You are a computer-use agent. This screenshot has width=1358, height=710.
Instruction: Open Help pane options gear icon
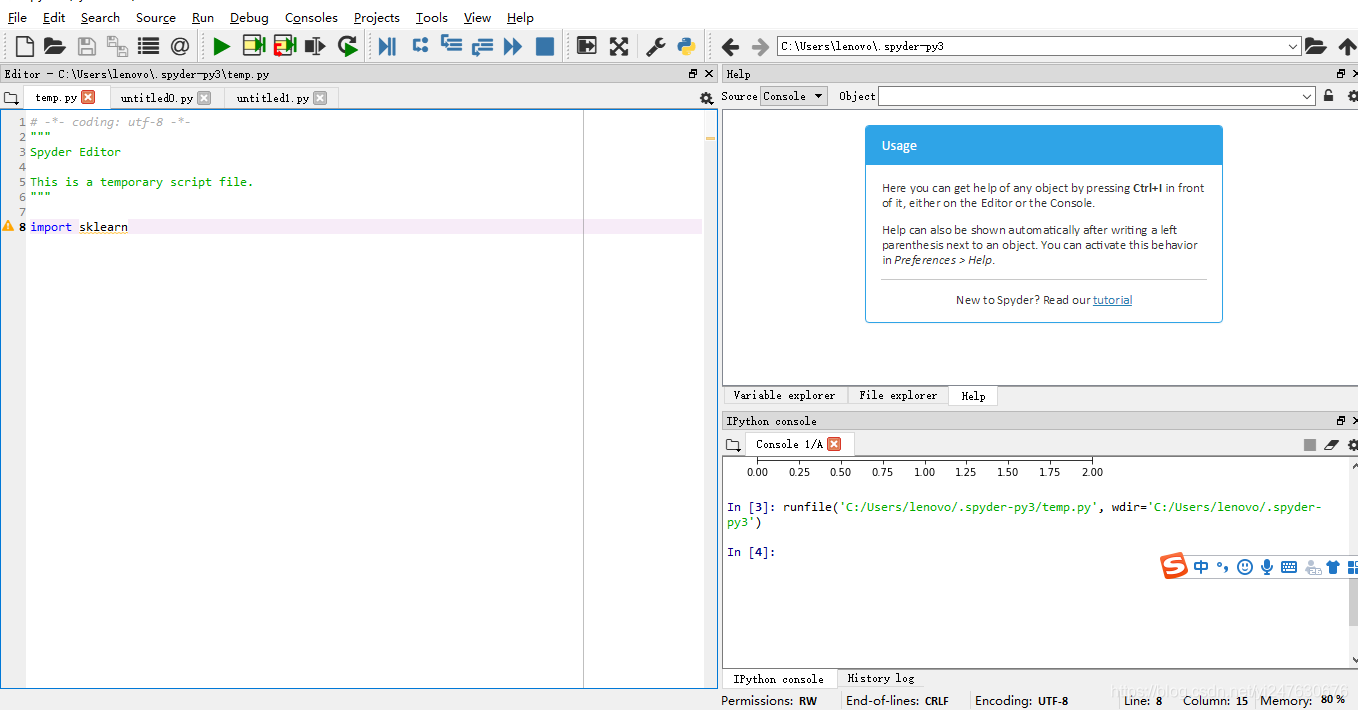pyautogui.click(x=1352, y=96)
